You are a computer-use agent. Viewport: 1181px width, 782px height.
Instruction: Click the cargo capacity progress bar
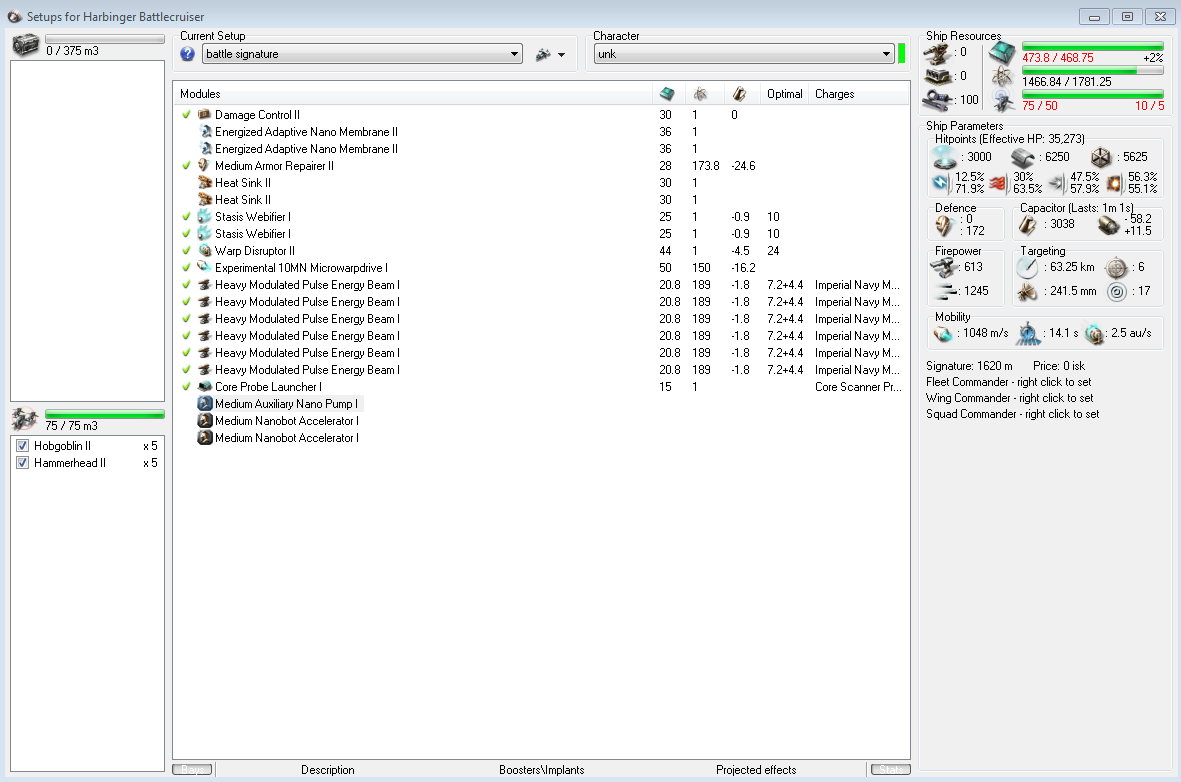(x=105, y=38)
